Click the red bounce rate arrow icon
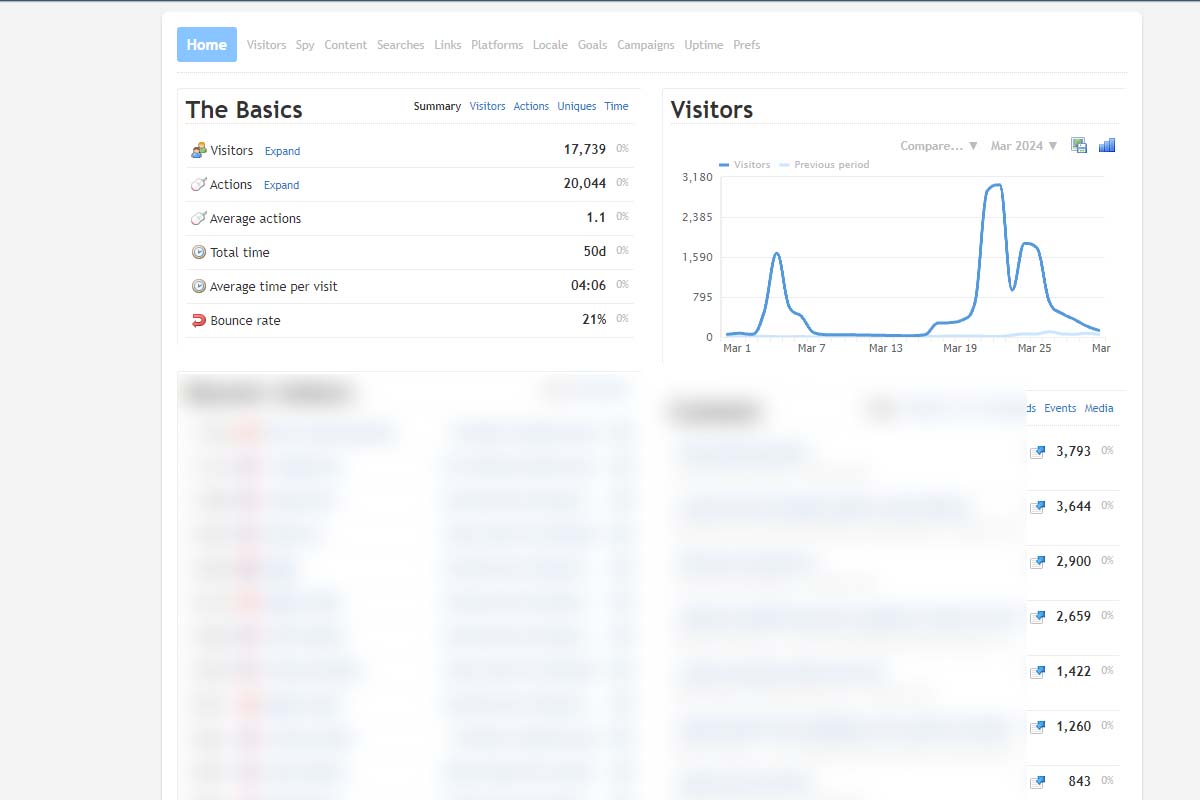 click(x=198, y=321)
